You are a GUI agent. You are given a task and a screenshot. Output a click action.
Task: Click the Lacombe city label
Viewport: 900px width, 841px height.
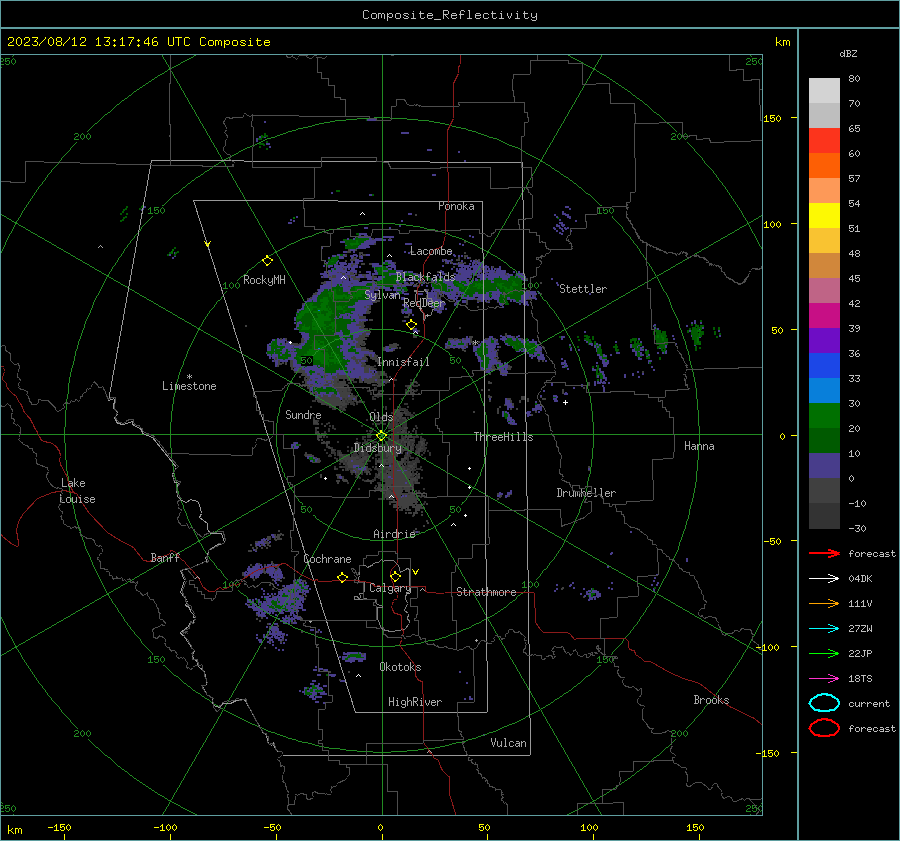pyautogui.click(x=431, y=251)
